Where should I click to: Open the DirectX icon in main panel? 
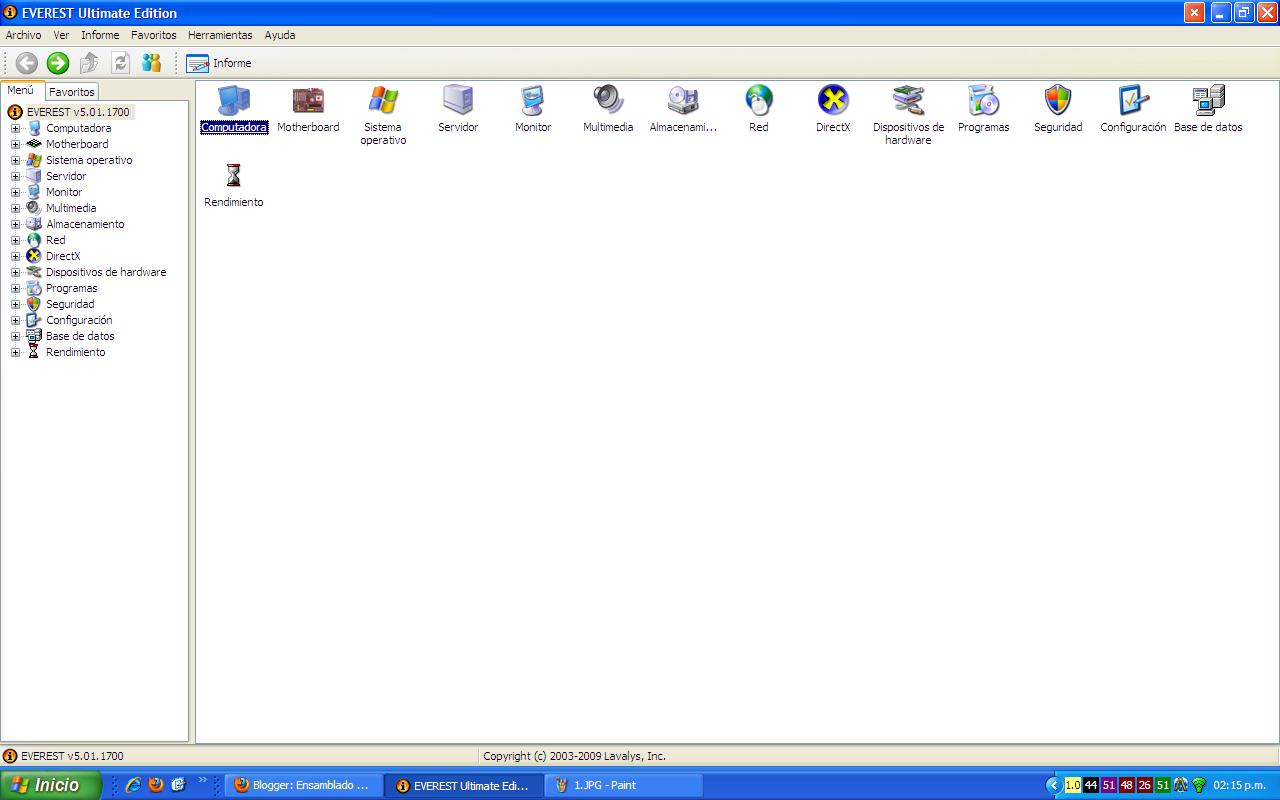pyautogui.click(x=833, y=101)
